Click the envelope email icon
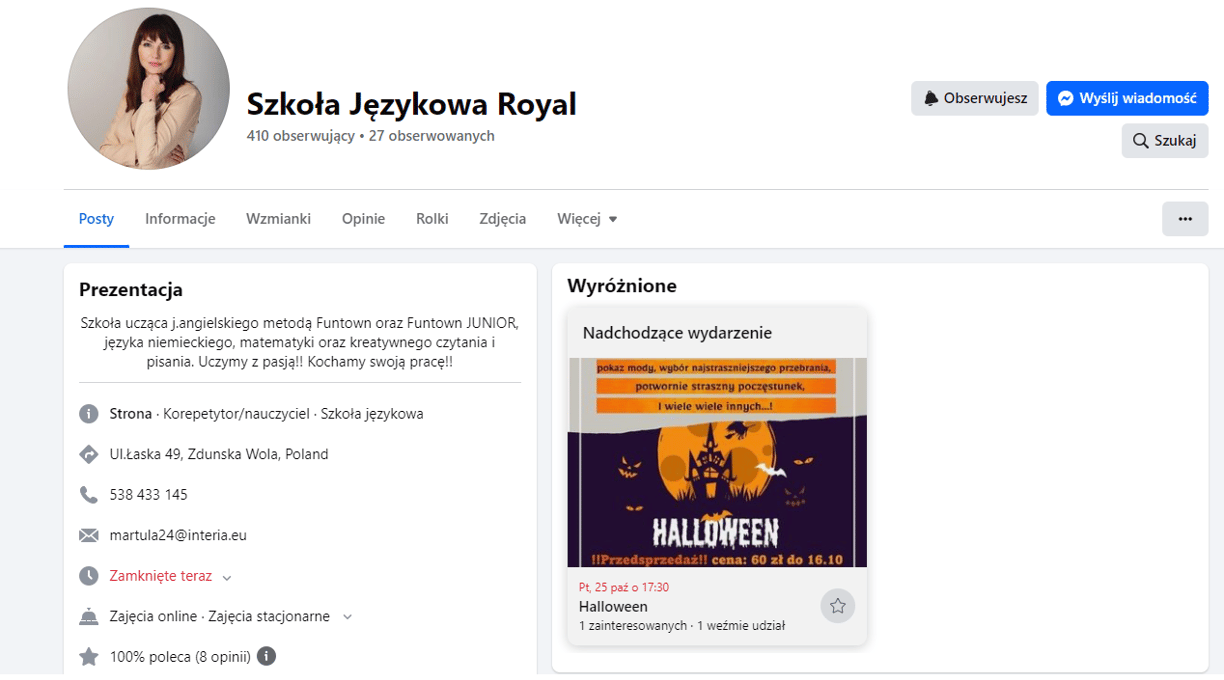The height and width of the screenshot is (680, 1224). tap(89, 535)
